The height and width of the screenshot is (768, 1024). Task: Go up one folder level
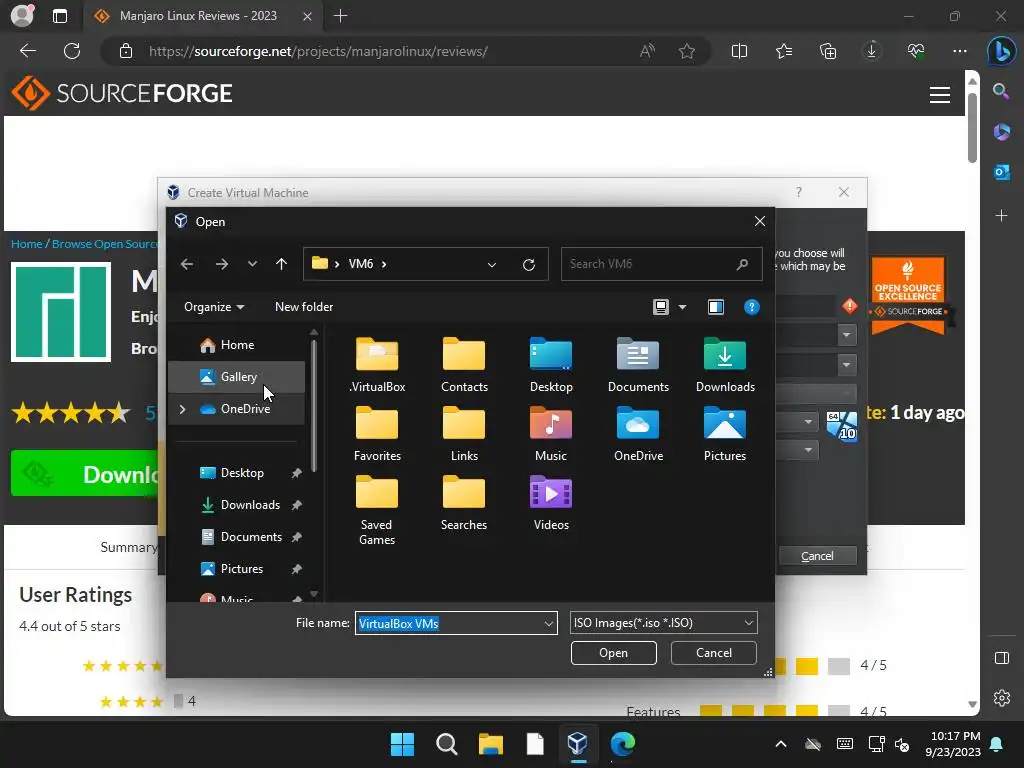[x=281, y=264]
